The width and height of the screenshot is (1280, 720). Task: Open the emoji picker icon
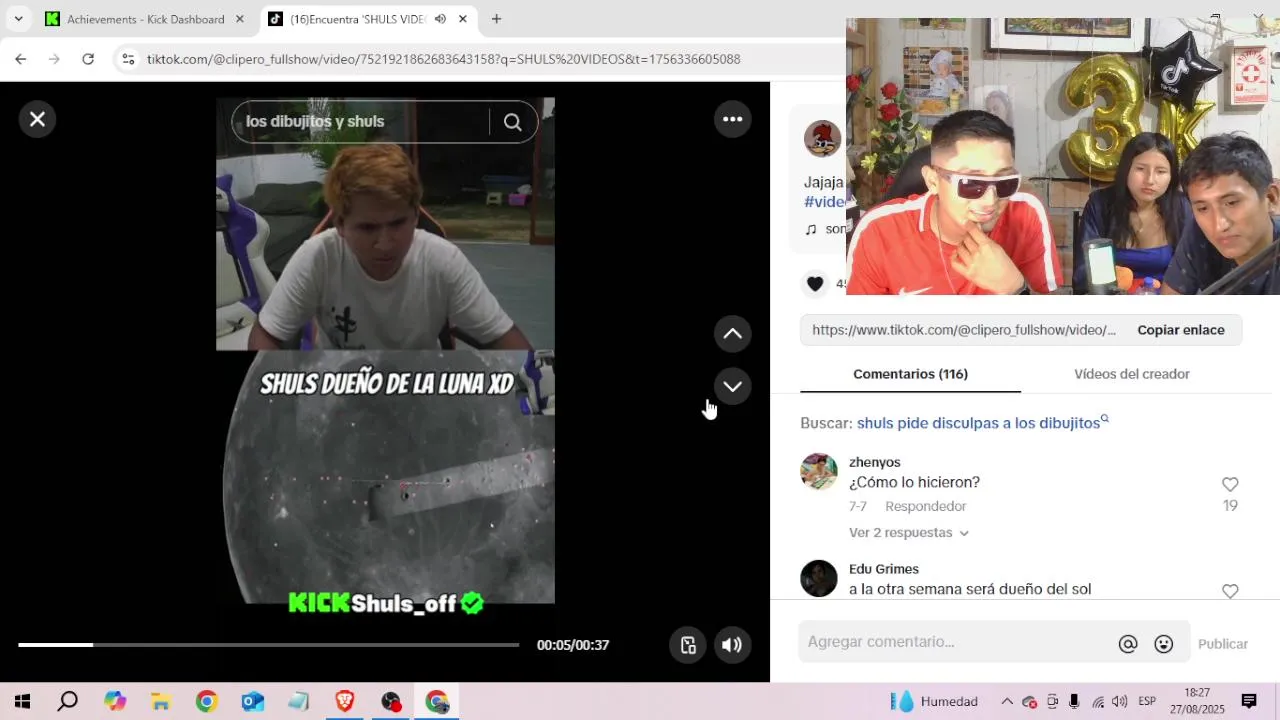point(1164,644)
